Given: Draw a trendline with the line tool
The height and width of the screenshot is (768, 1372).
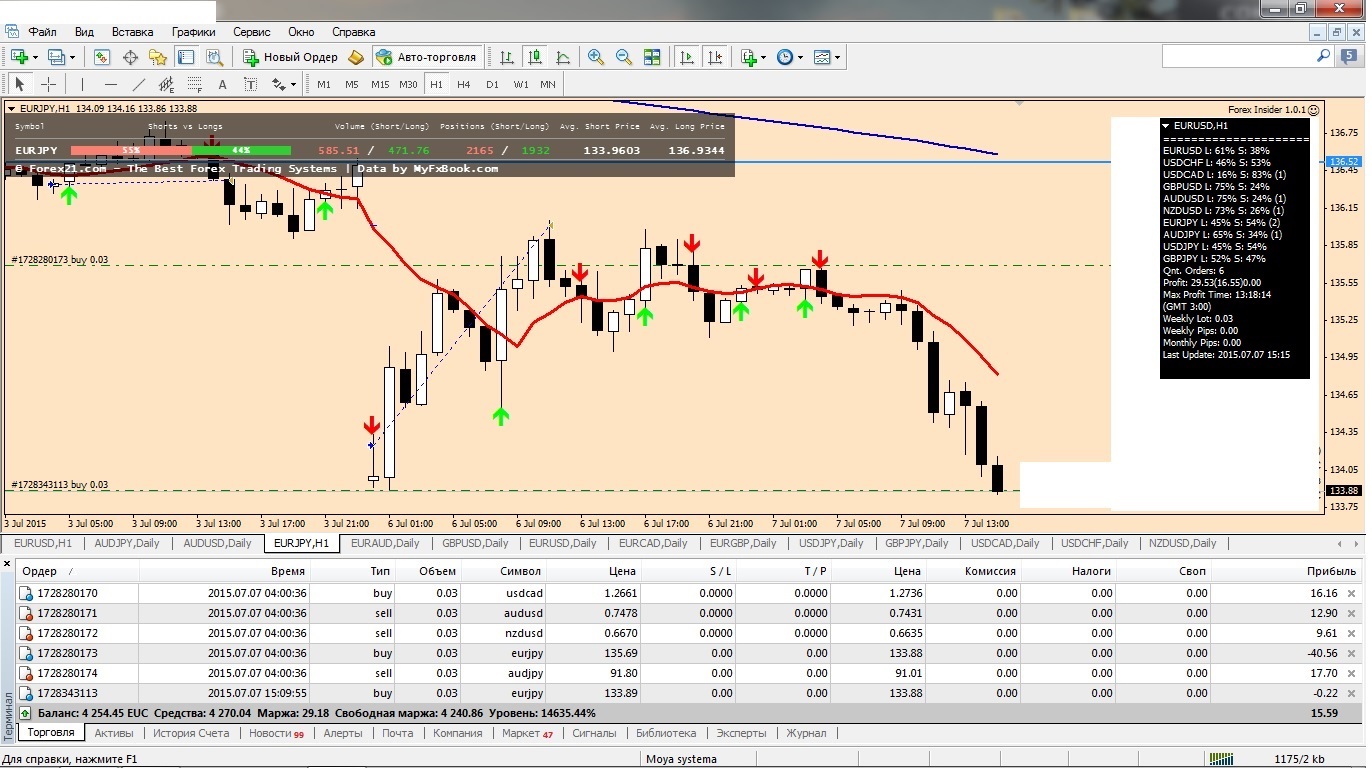Looking at the screenshot, I should click(139, 85).
